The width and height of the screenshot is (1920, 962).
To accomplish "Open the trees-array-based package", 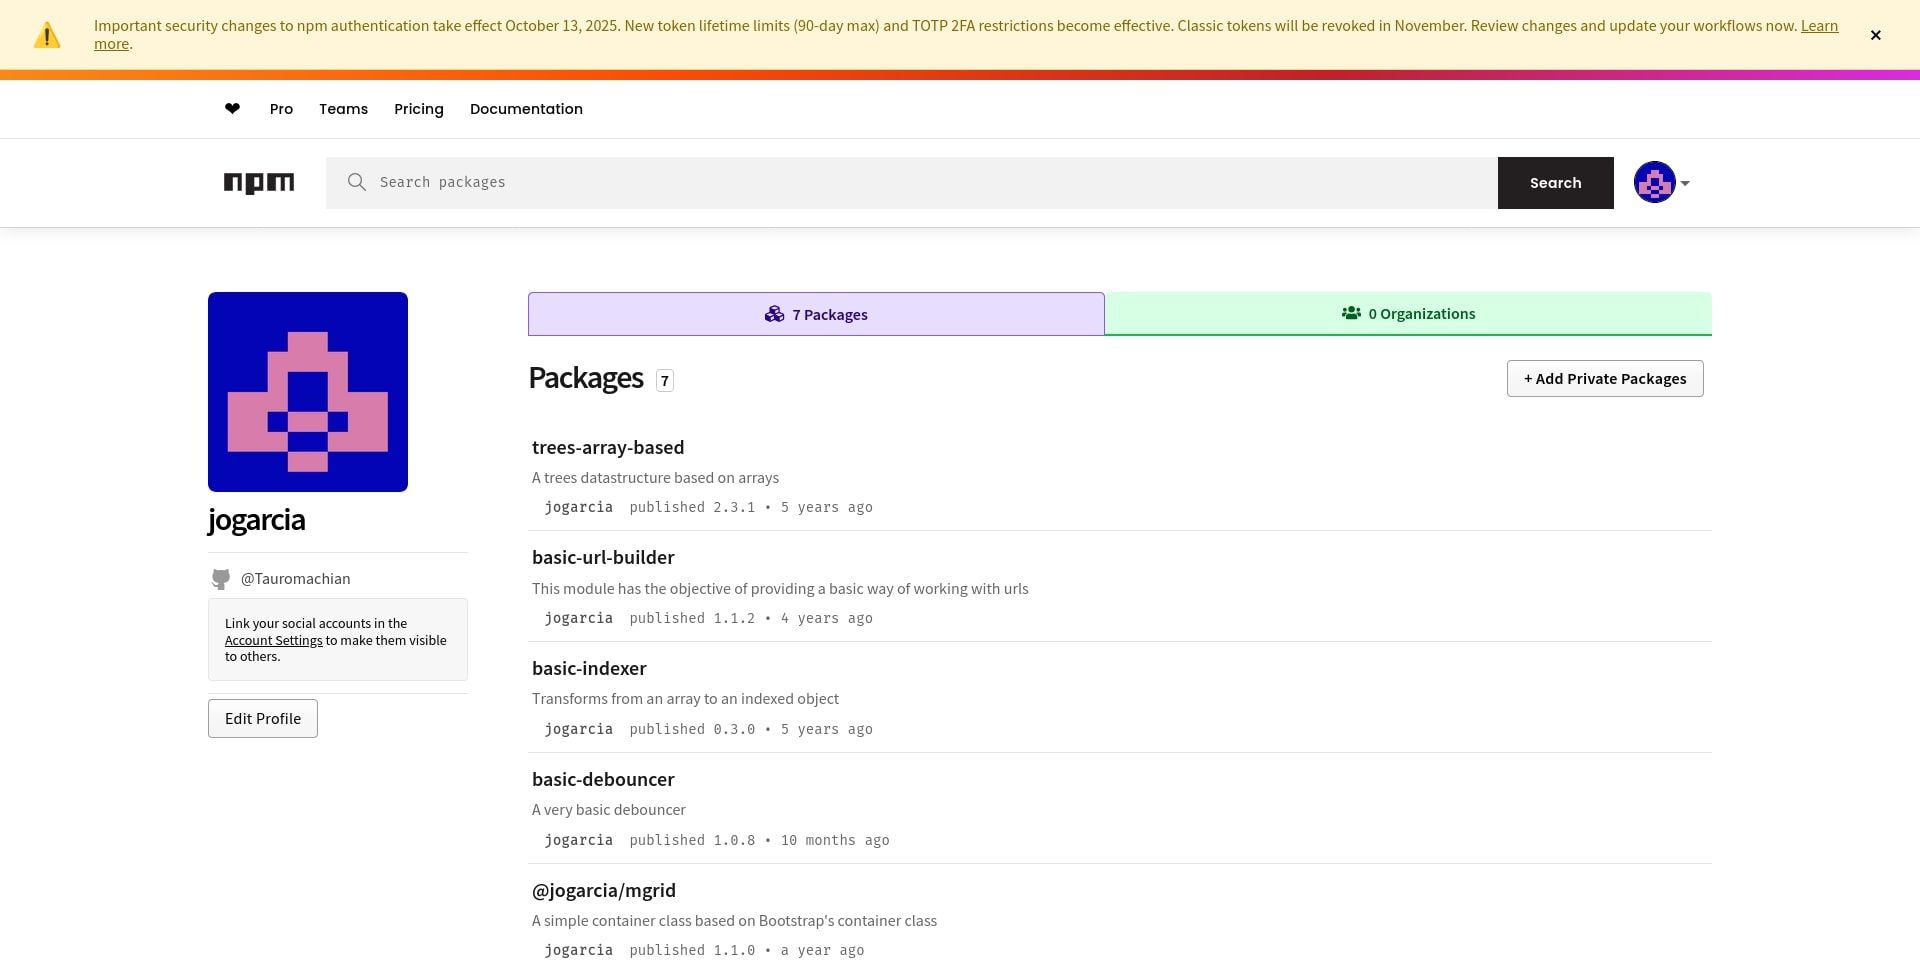I will click(607, 447).
